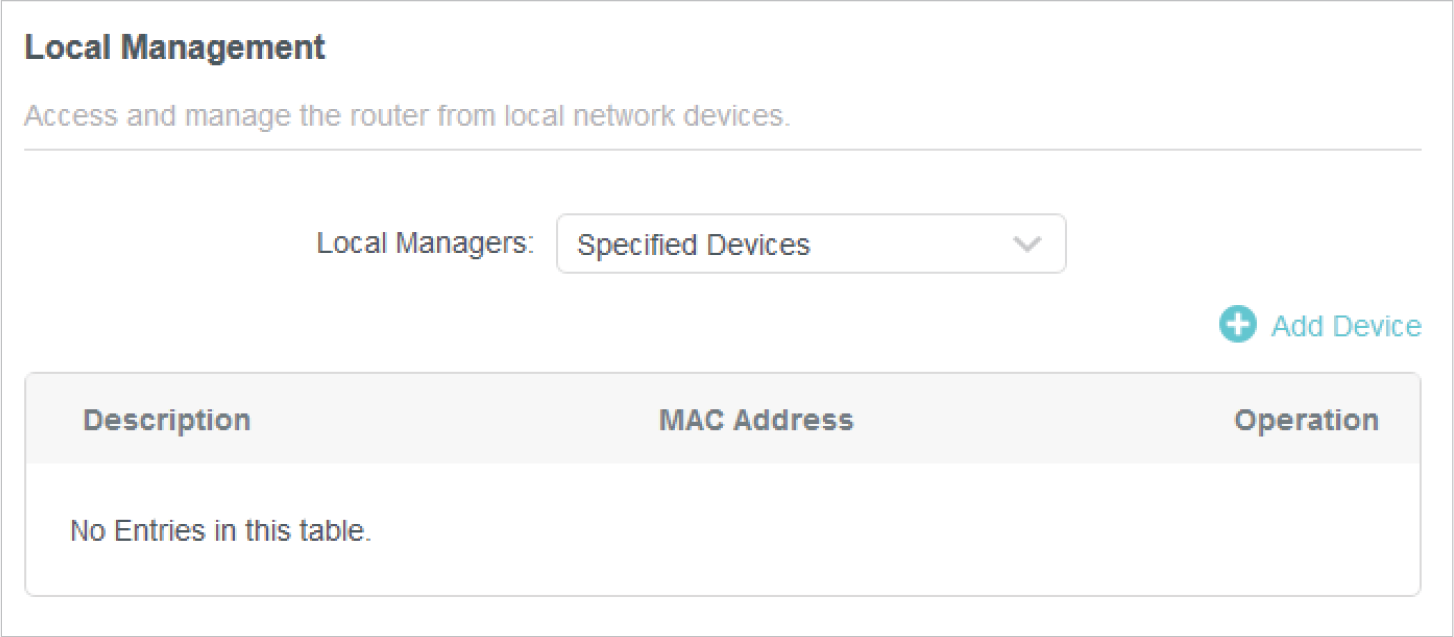Click the Specified Devices selected value
Viewport: 1454px width, 637px height.
click(693, 245)
